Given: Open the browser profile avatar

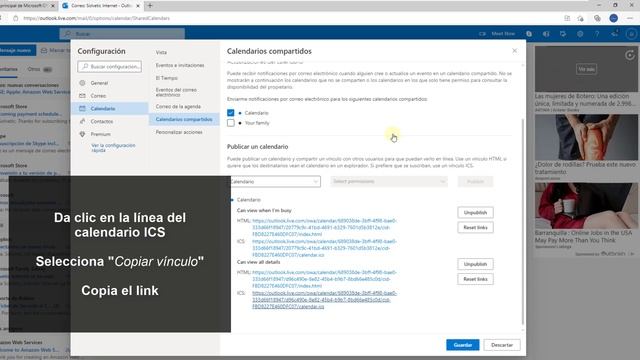Looking at the screenshot, I should click(x=613, y=18).
